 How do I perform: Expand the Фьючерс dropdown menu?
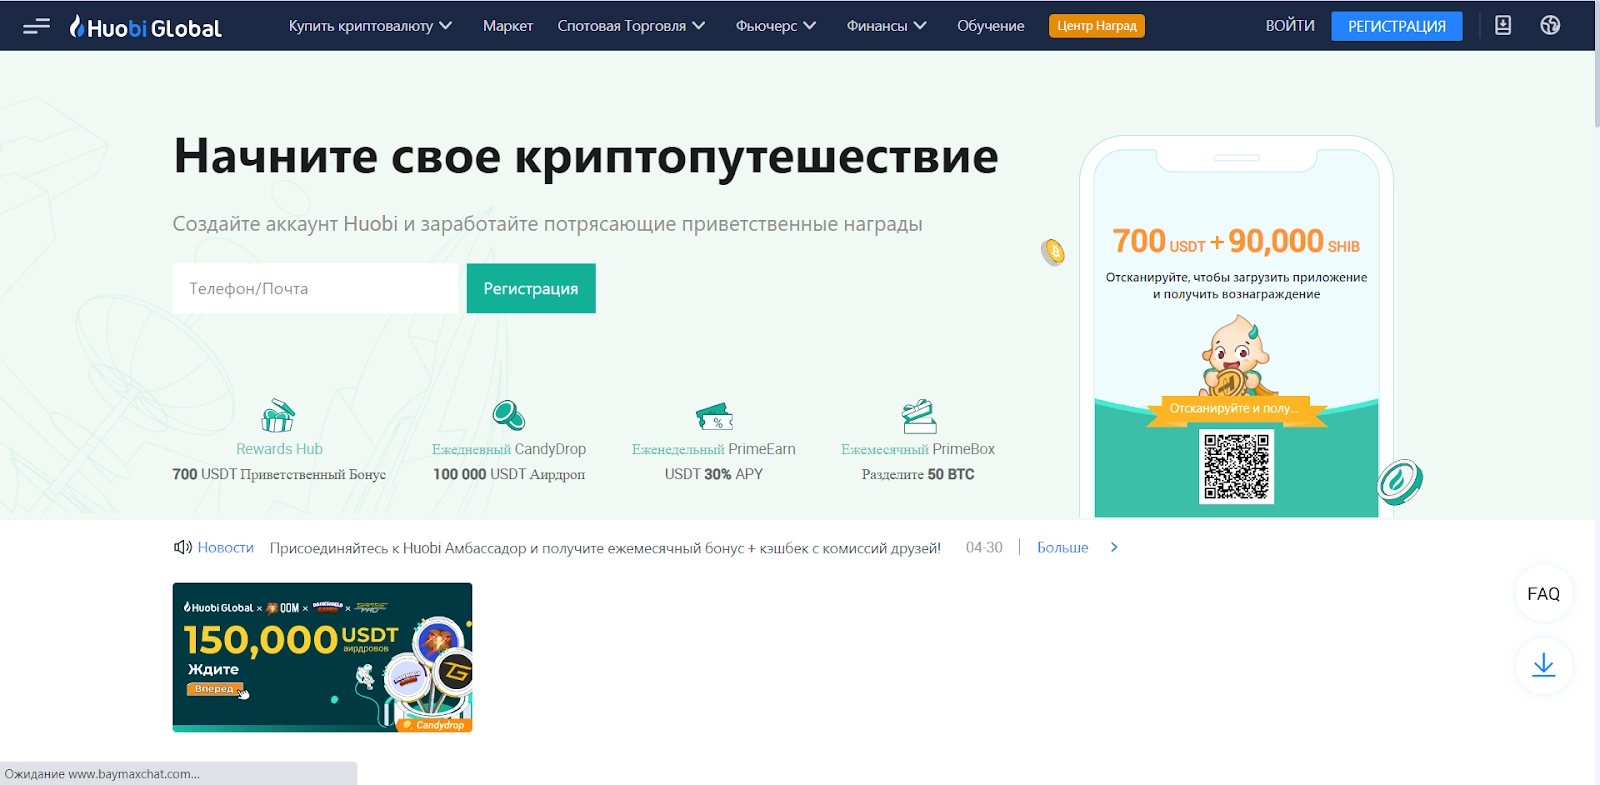coord(776,26)
